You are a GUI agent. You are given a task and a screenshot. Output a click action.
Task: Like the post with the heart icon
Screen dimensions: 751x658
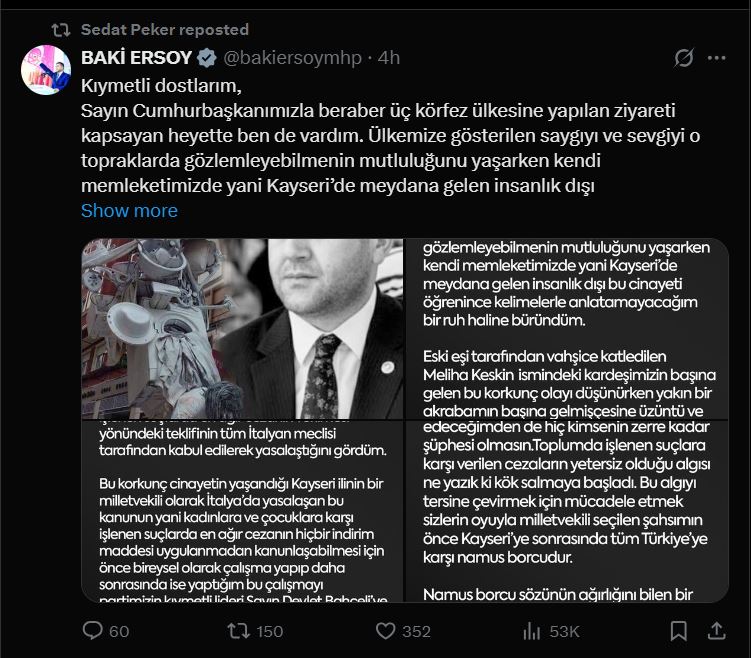[385, 631]
